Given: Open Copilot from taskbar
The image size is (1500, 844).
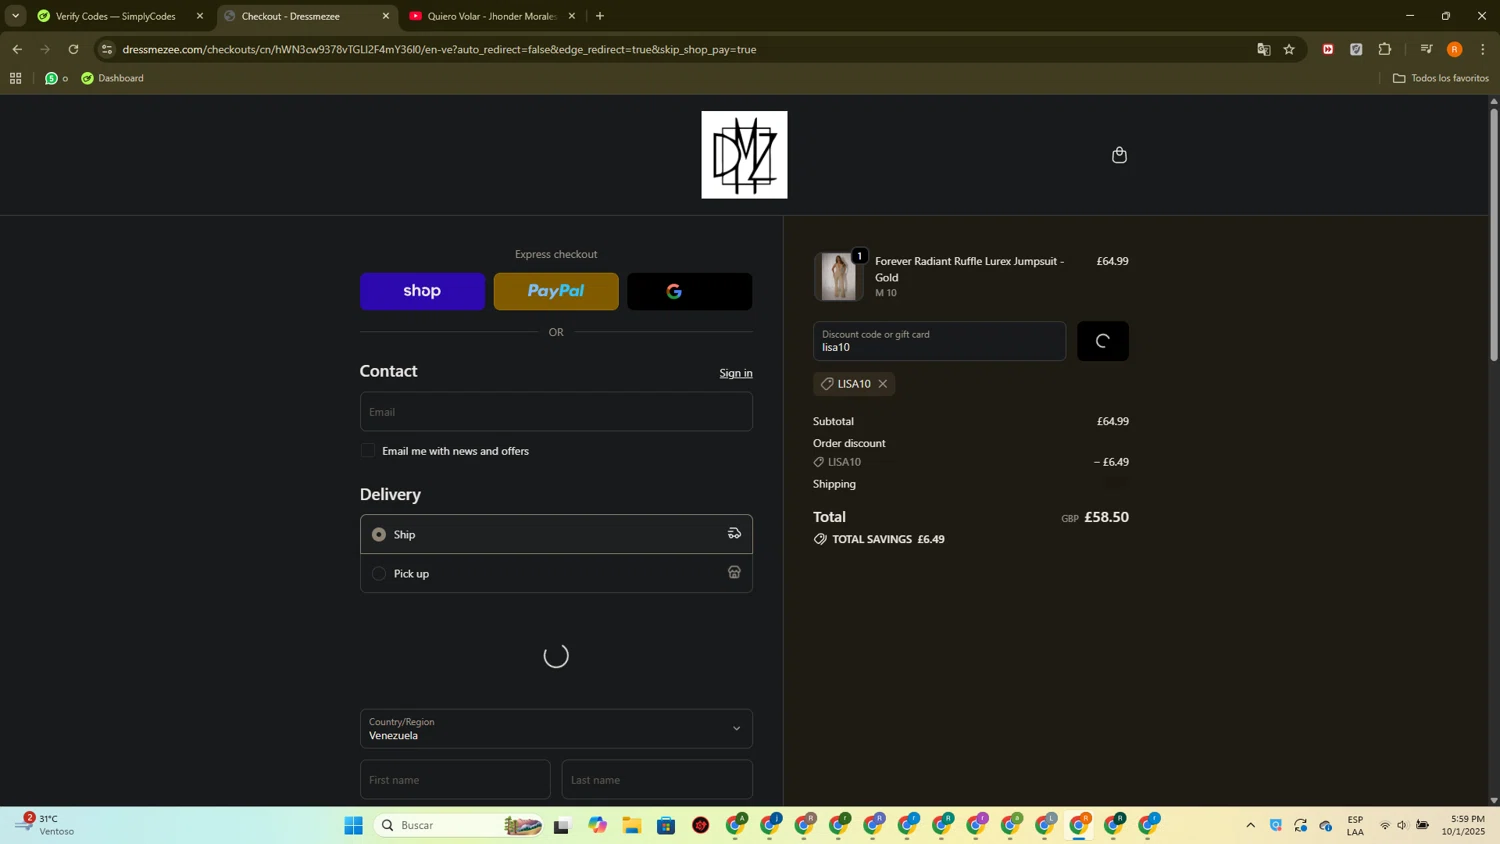Looking at the screenshot, I should 598,825.
